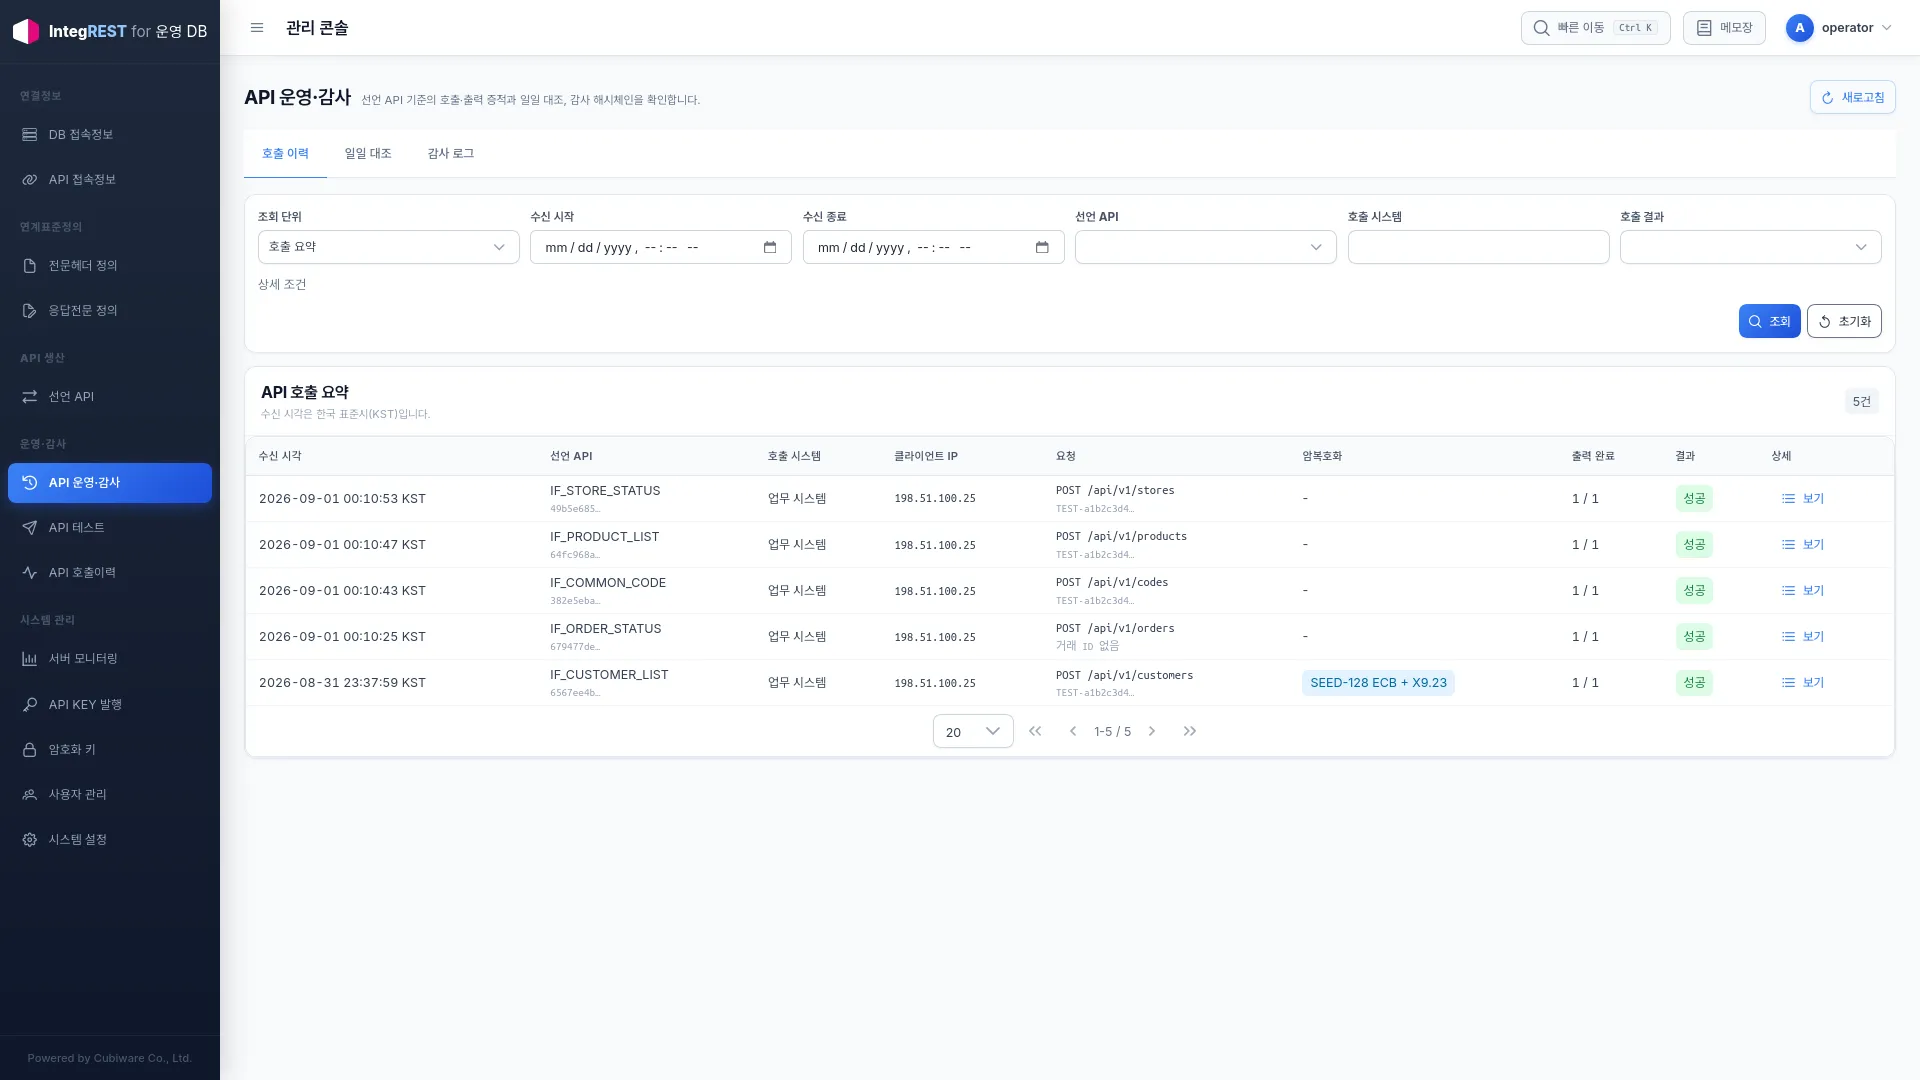Click the 수신 종료 datetime field
This screenshot has width=1920, height=1080.
[933, 247]
